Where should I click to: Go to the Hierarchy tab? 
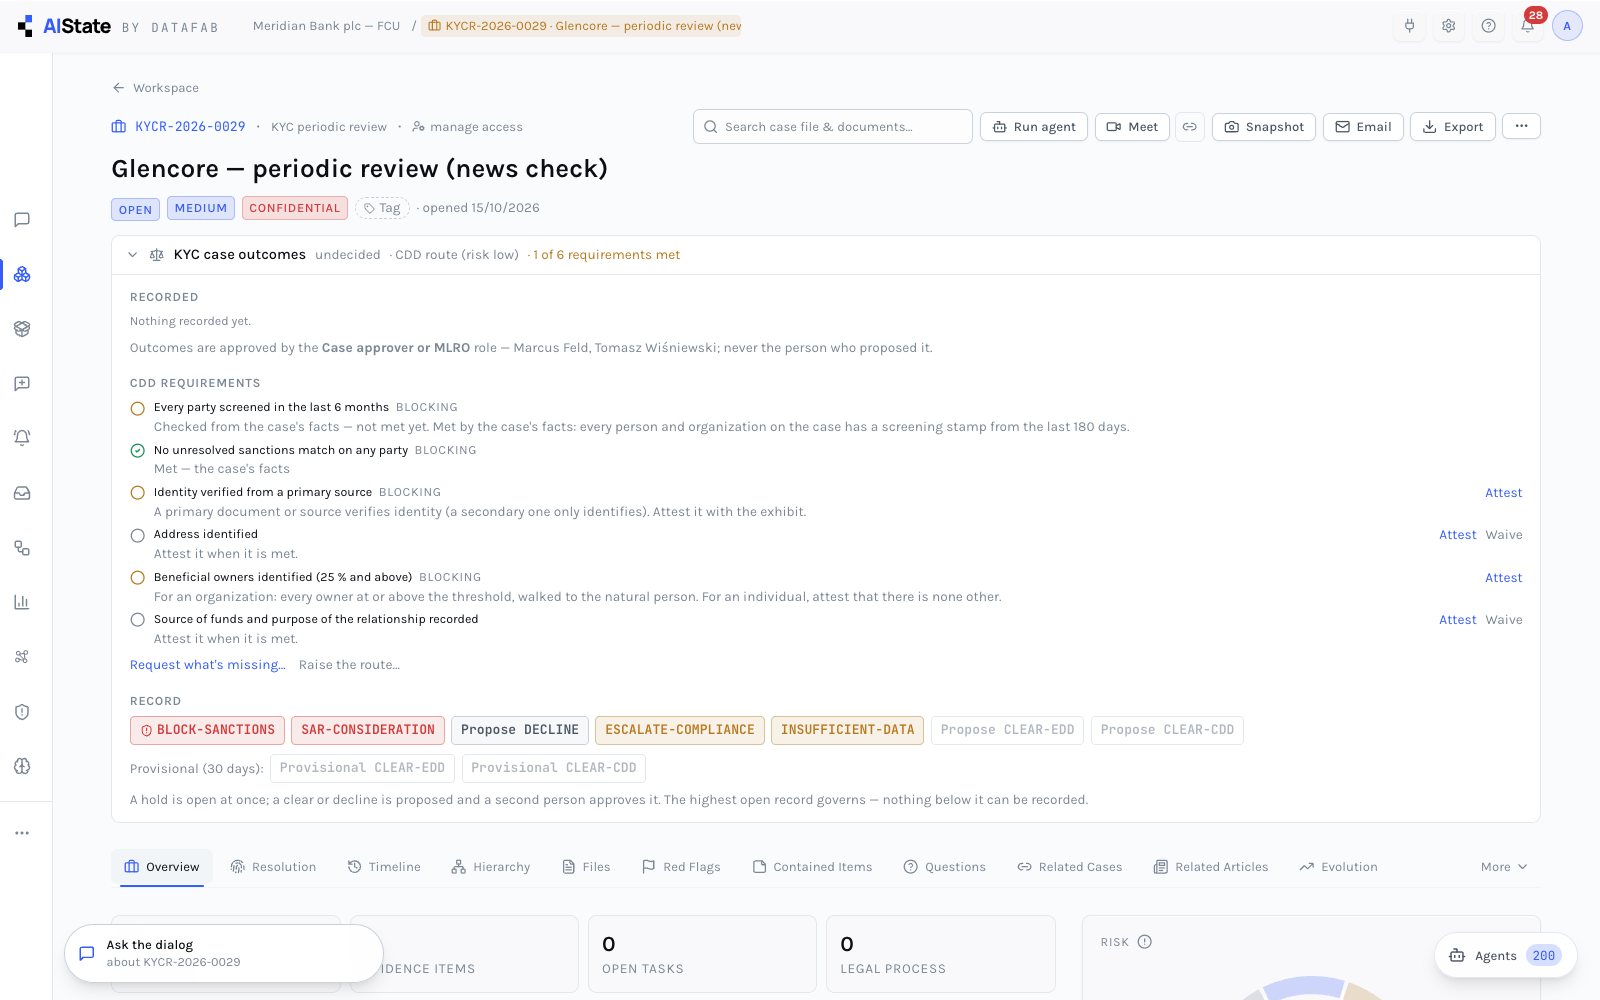490,867
